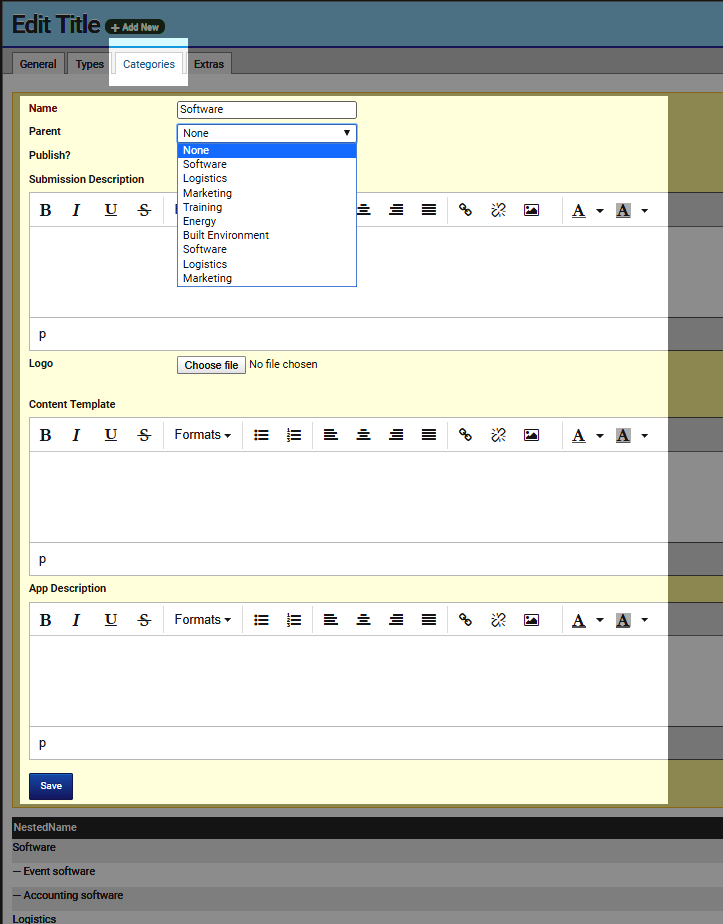This screenshot has width=723, height=924.
Task: Open Formats dropdown in App Description editor
Action: pyautogui.click(x=202, y=620)
